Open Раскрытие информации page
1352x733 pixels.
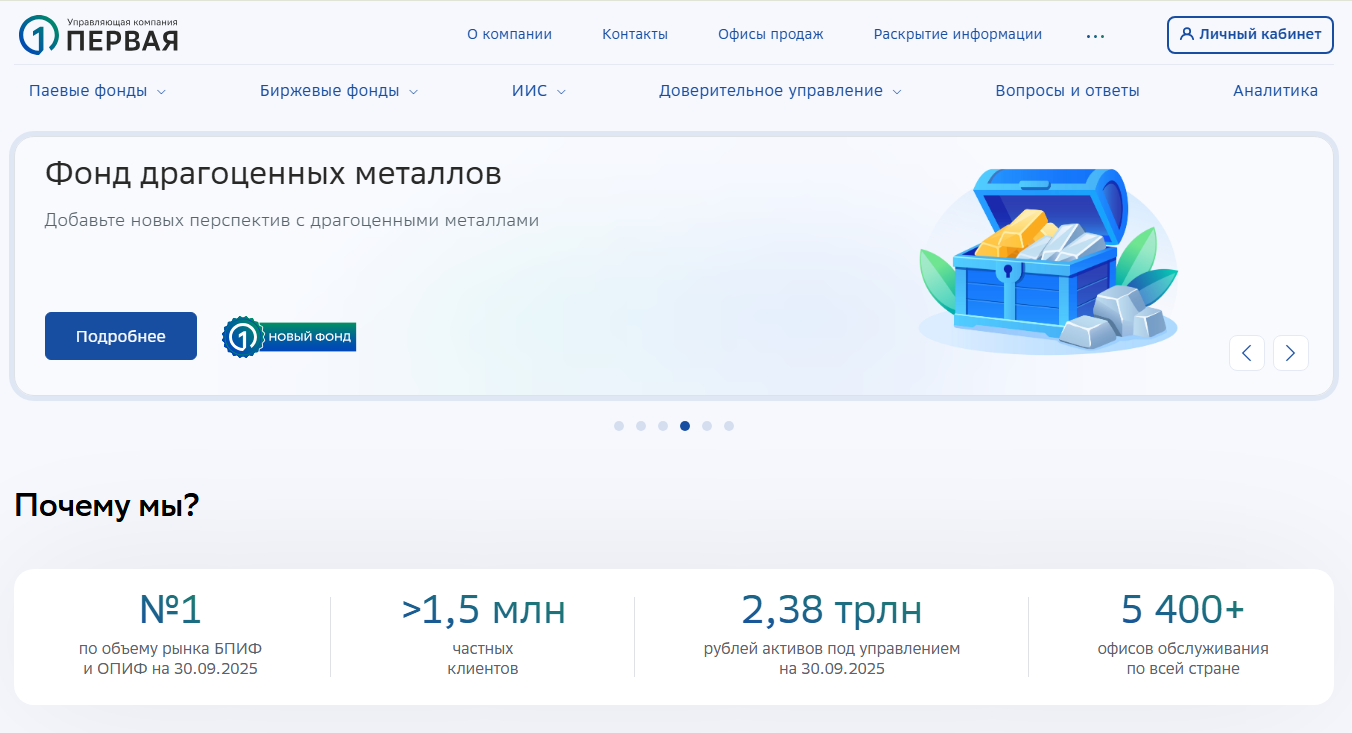(x=957, y=34)
